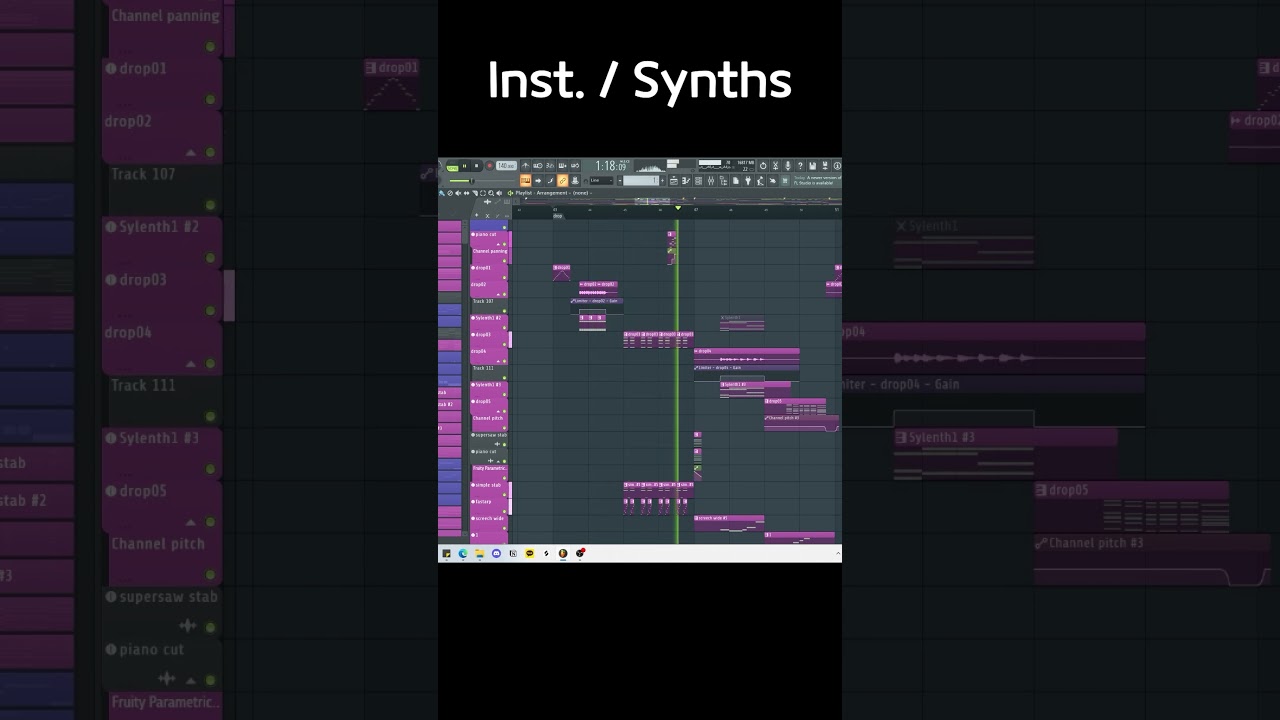Select the playlist slip arrows tool
This screenshot has width=1280, height=720.
tap(466, 193)
